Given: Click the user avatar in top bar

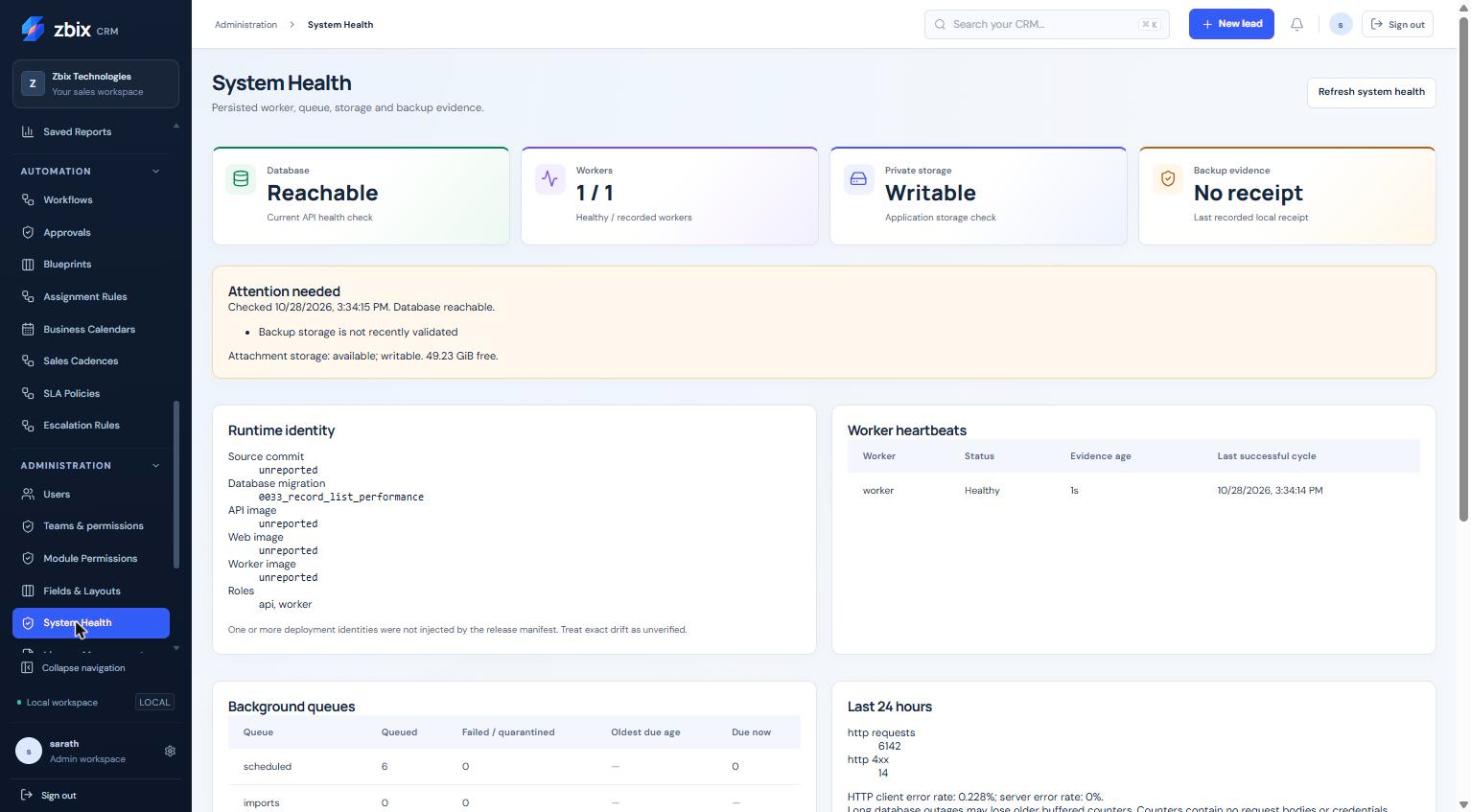Looking at the screenshot, I should [1341, 24].
